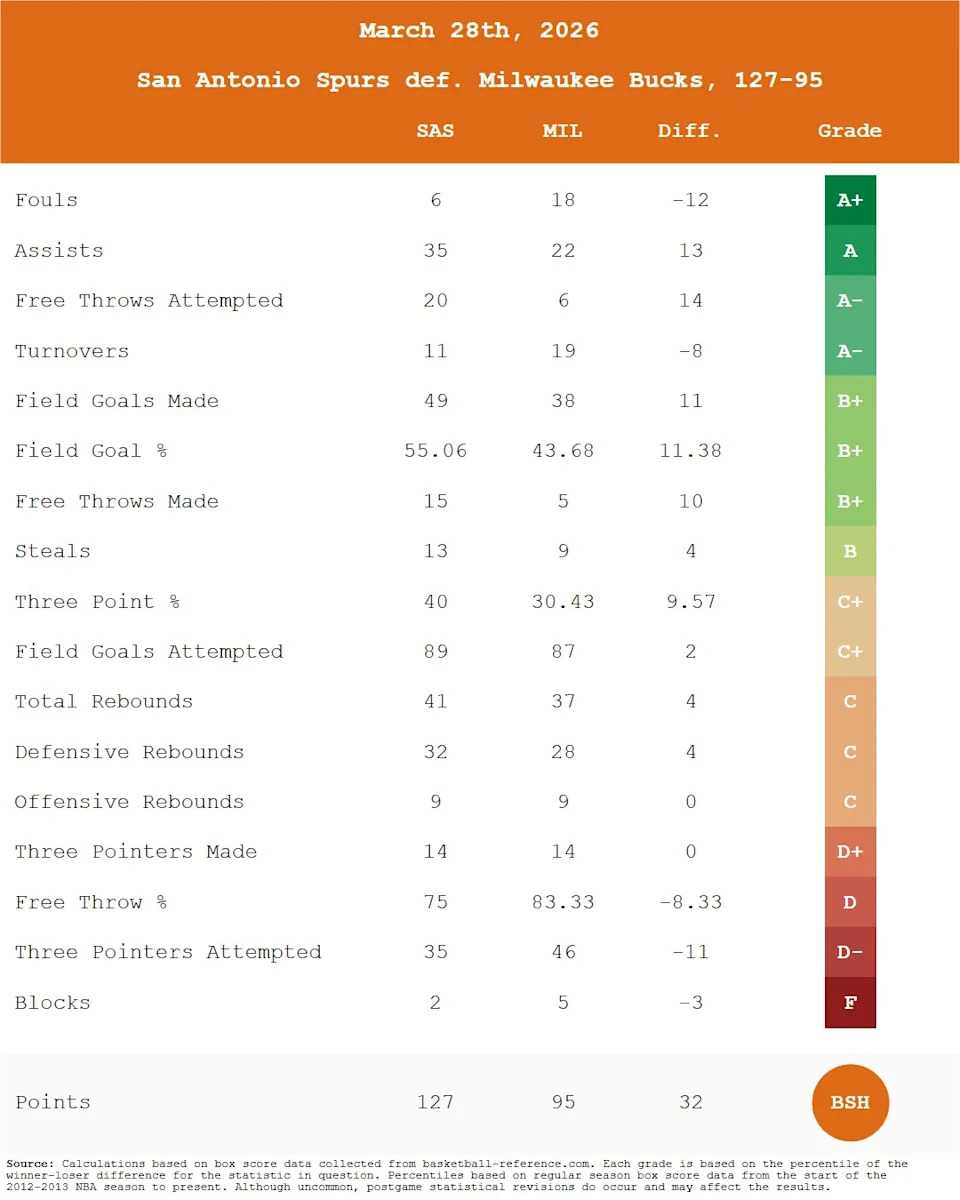
Task: Click the Field Goal % row label
Action: pos(91,451)
